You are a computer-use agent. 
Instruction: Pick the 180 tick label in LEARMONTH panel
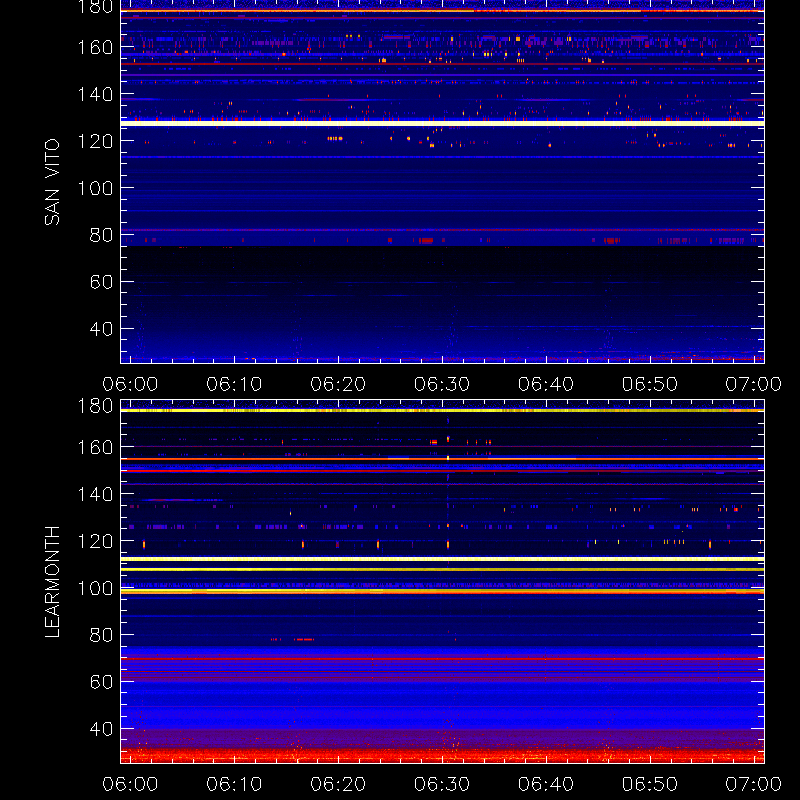click(95, 406)
